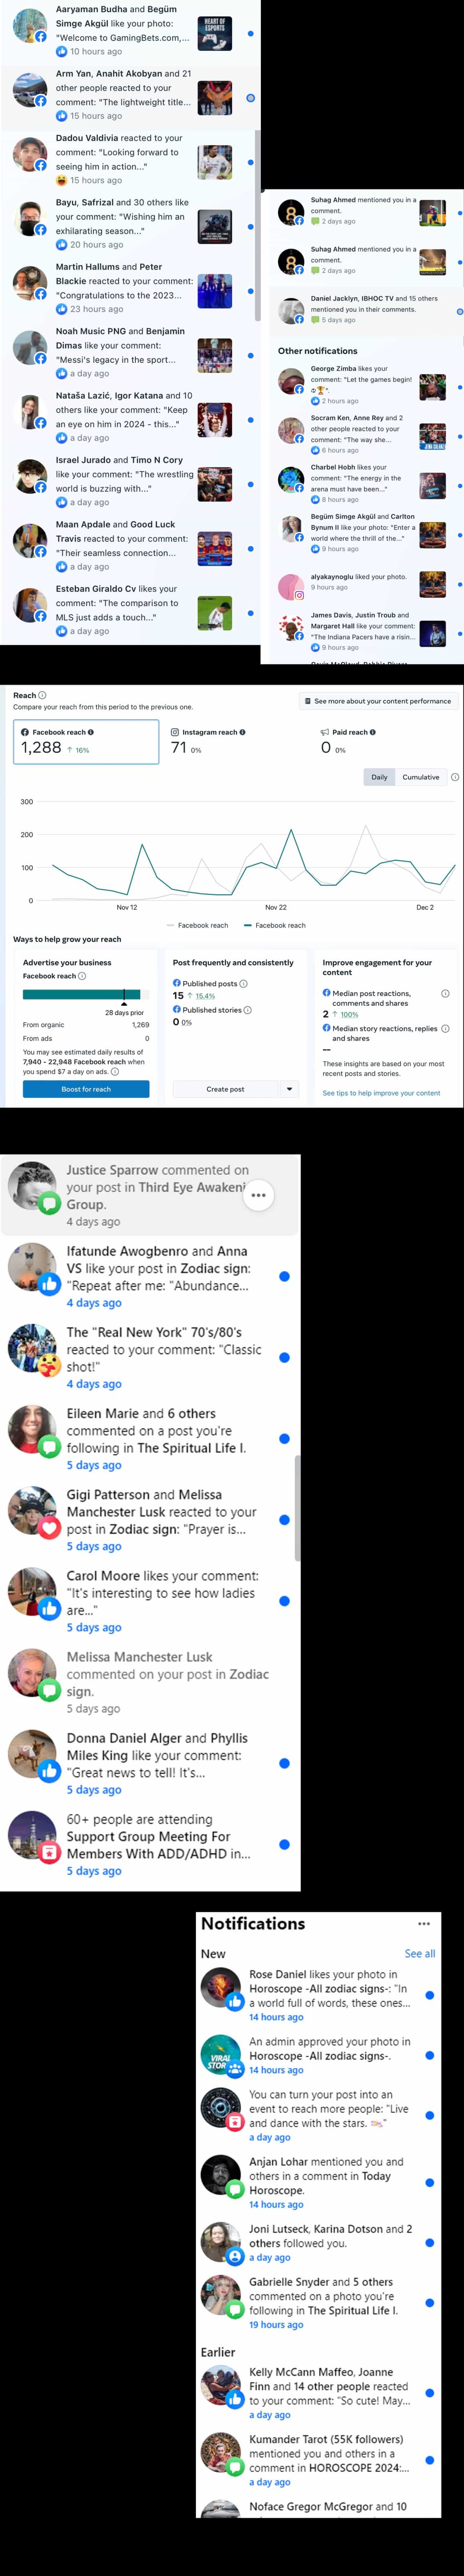
Task: Click the info icon beside Instagram reach
Action: (x=242, y=732)
